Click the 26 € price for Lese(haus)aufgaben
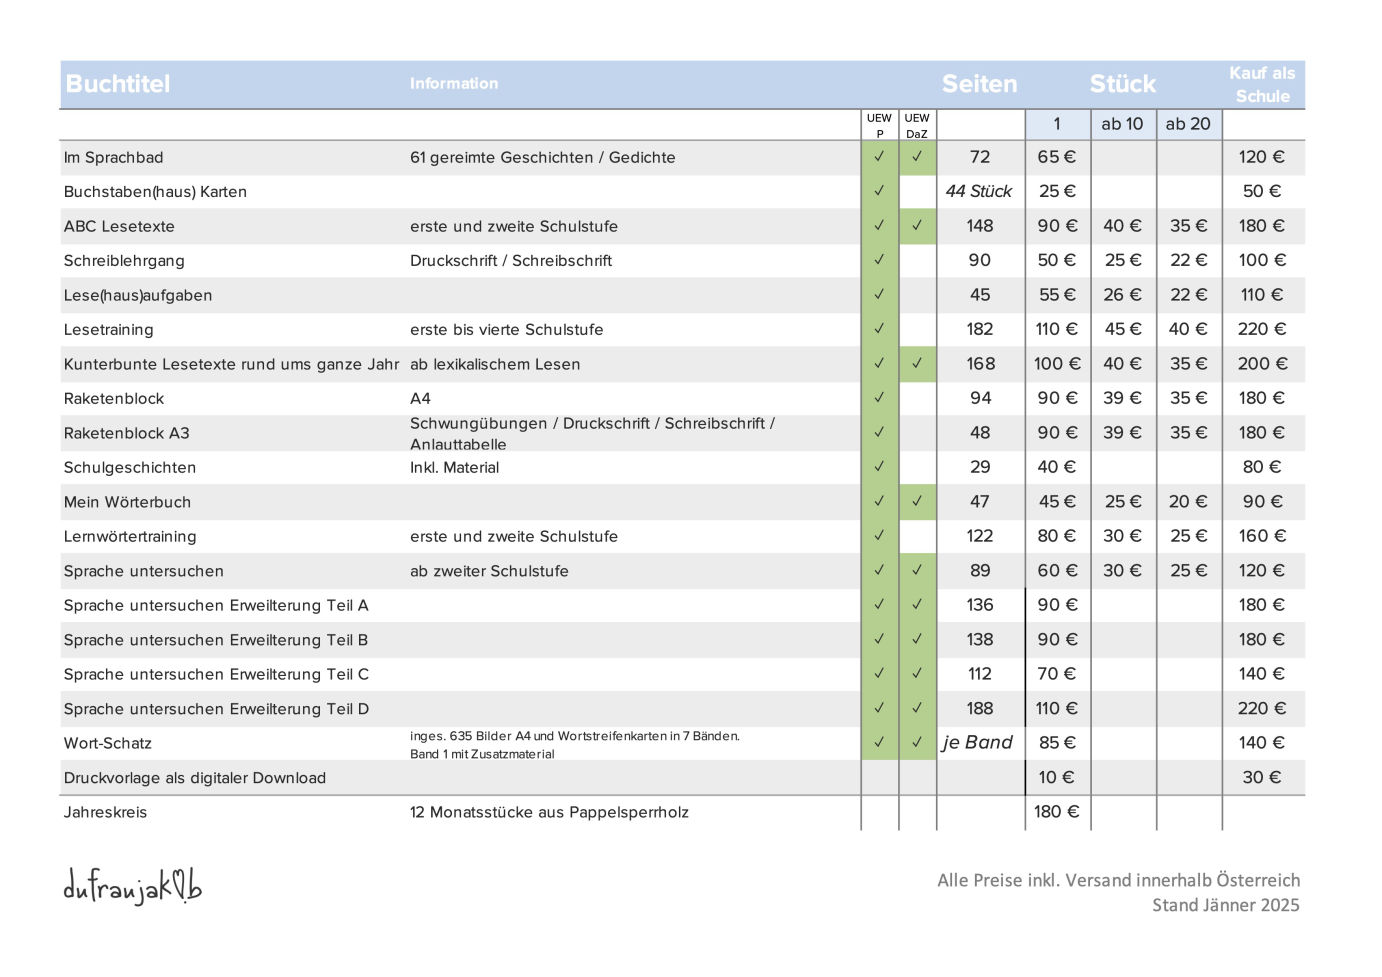Image resolution: width=1382 pixels, height=977 pixels. (1122, 295)
